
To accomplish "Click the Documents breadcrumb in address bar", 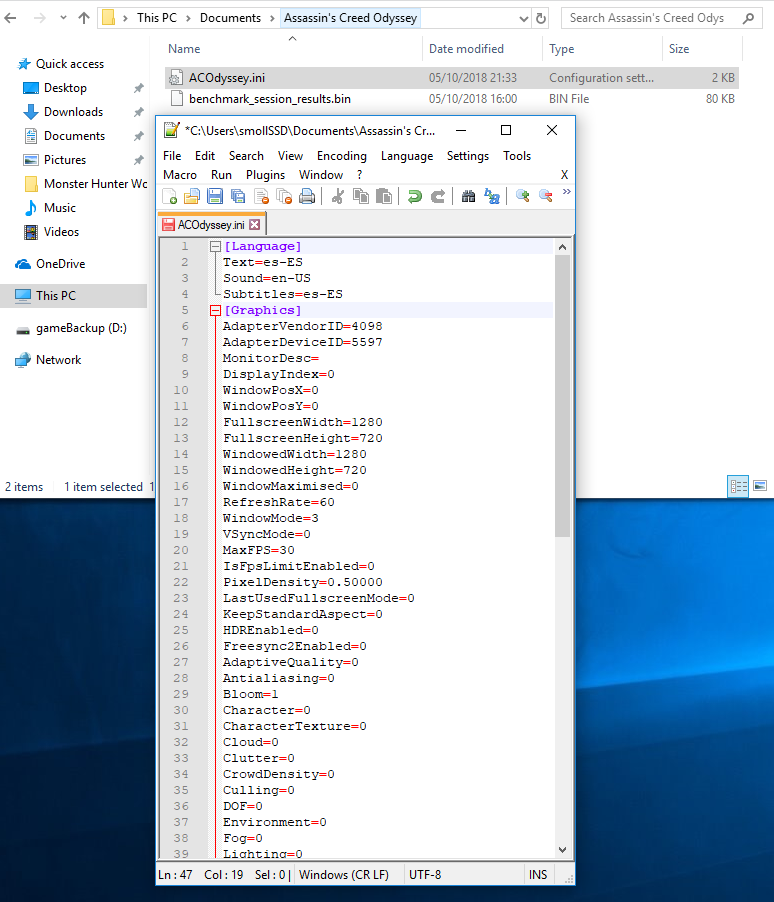I will (x=230, y=18).
